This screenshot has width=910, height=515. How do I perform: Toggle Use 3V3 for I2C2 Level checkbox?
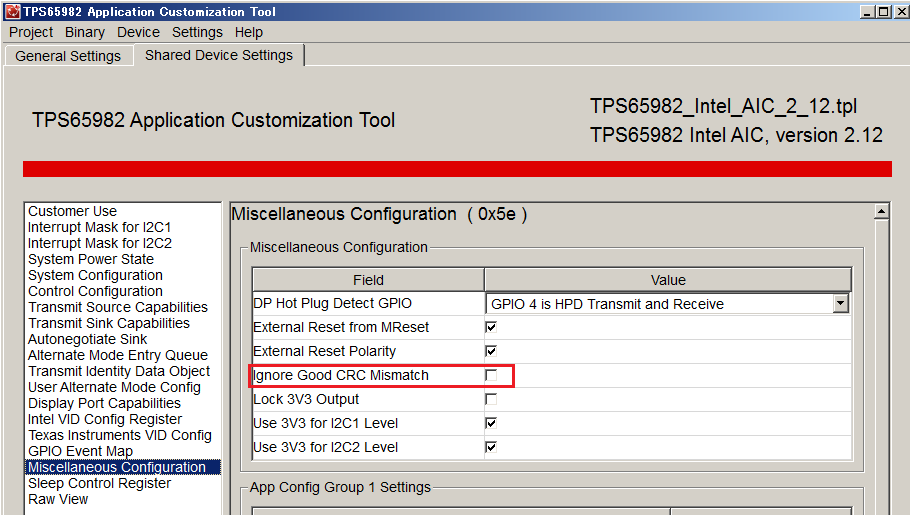[x=491, y=447]
